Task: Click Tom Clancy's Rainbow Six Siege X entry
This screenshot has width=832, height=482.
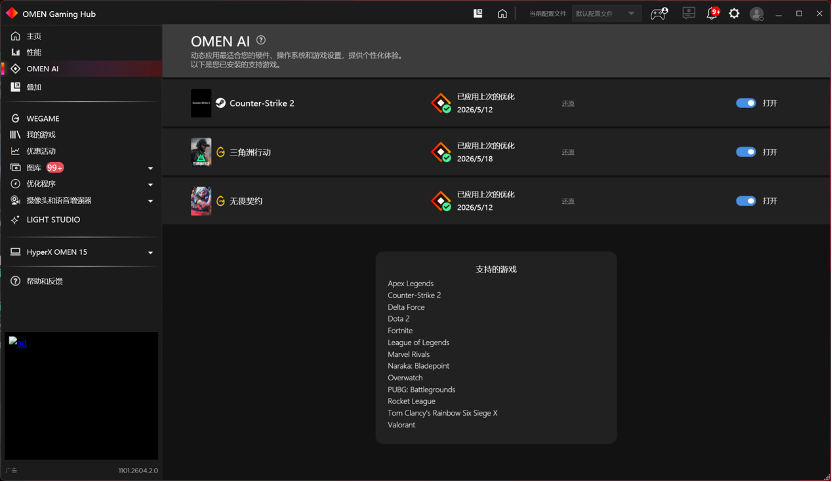Action: (x=443, y=413)
